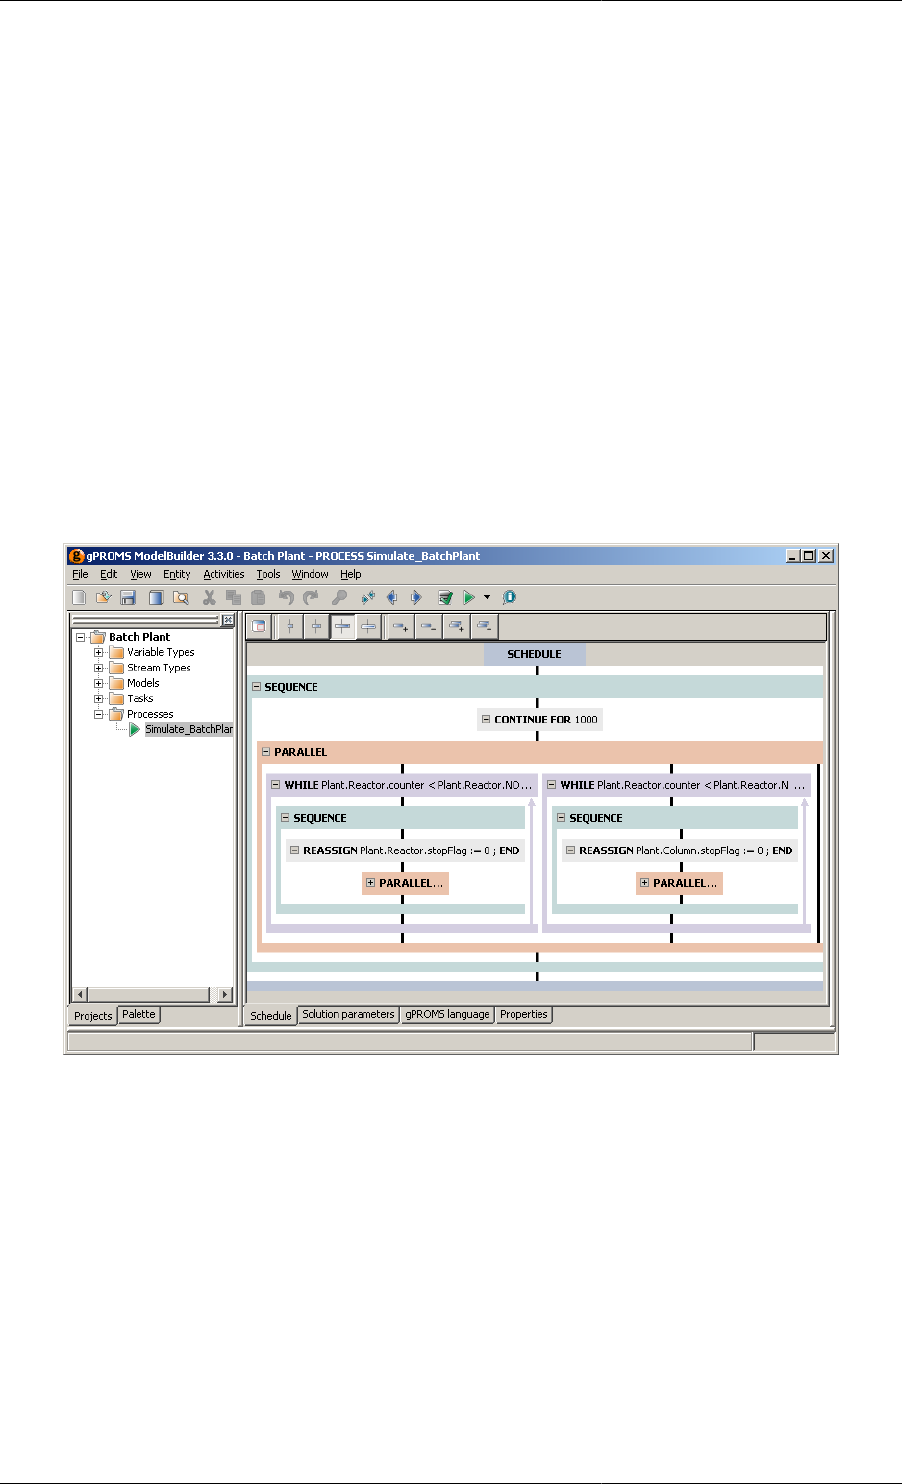The image size is (902, 1484).
Task: Click the single collapse-minus schedule icon
Action: [x=428, y=627]
